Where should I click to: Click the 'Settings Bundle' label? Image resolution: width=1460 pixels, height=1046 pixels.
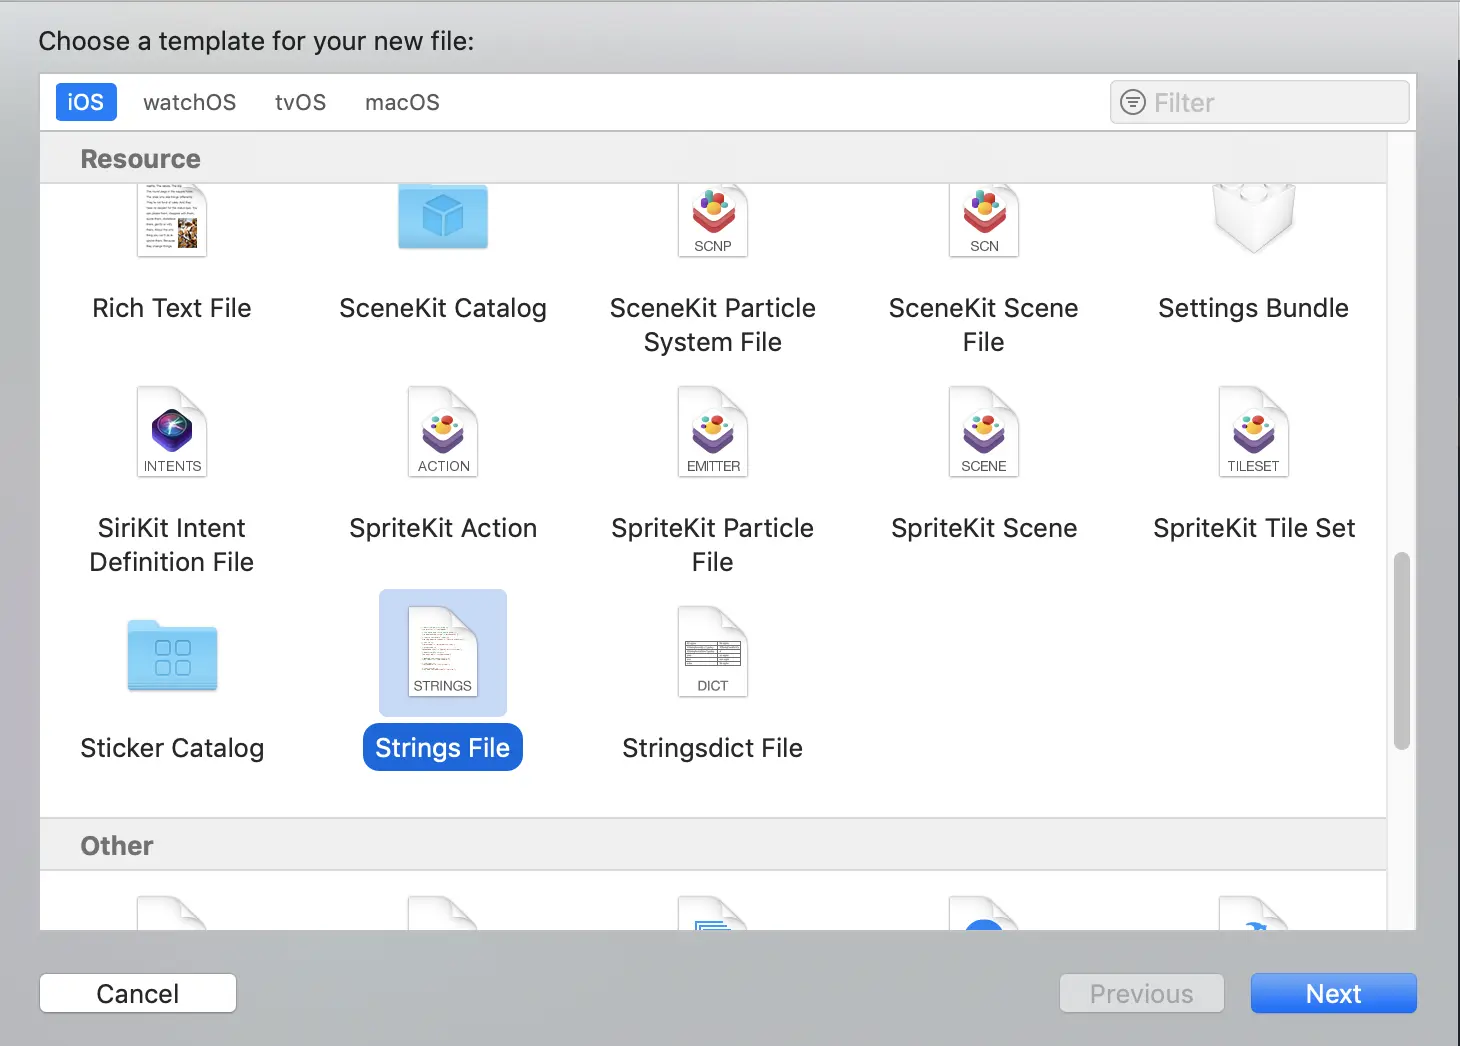click(x=1254, y=308)
